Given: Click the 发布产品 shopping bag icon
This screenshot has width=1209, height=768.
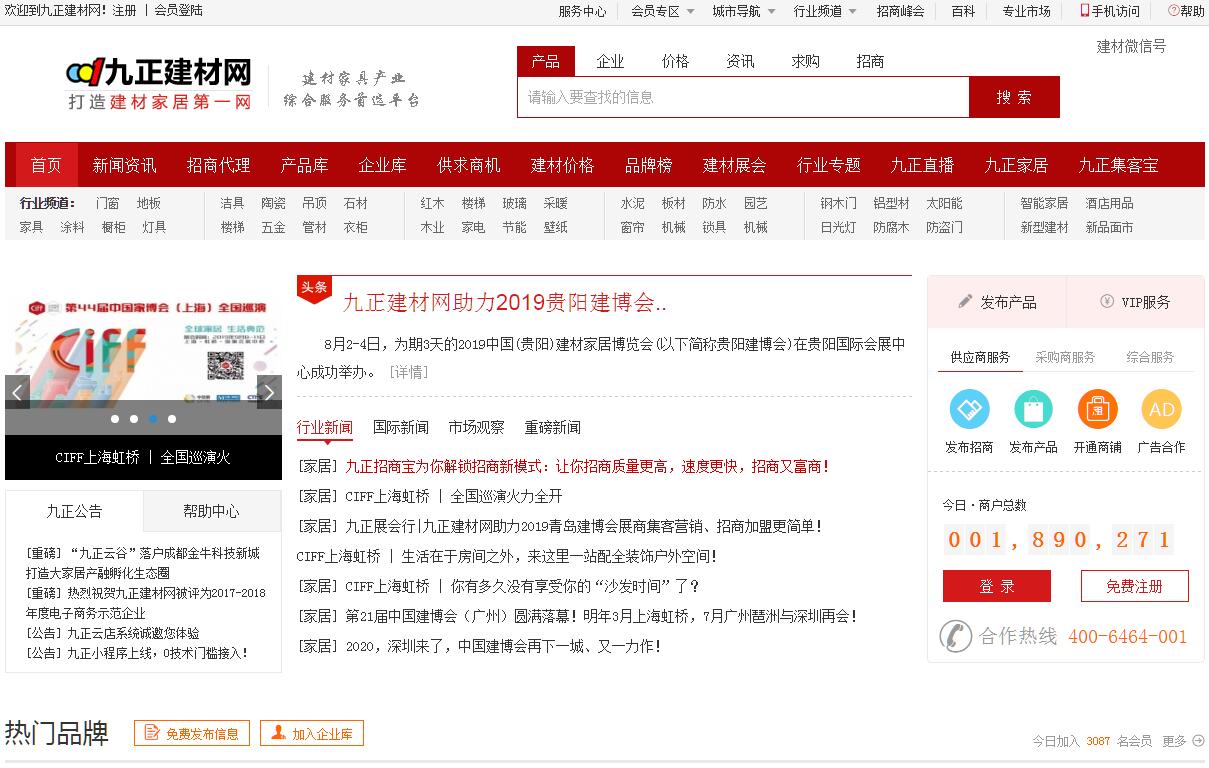Looking at the screenshot, I should click(1033, 410).
